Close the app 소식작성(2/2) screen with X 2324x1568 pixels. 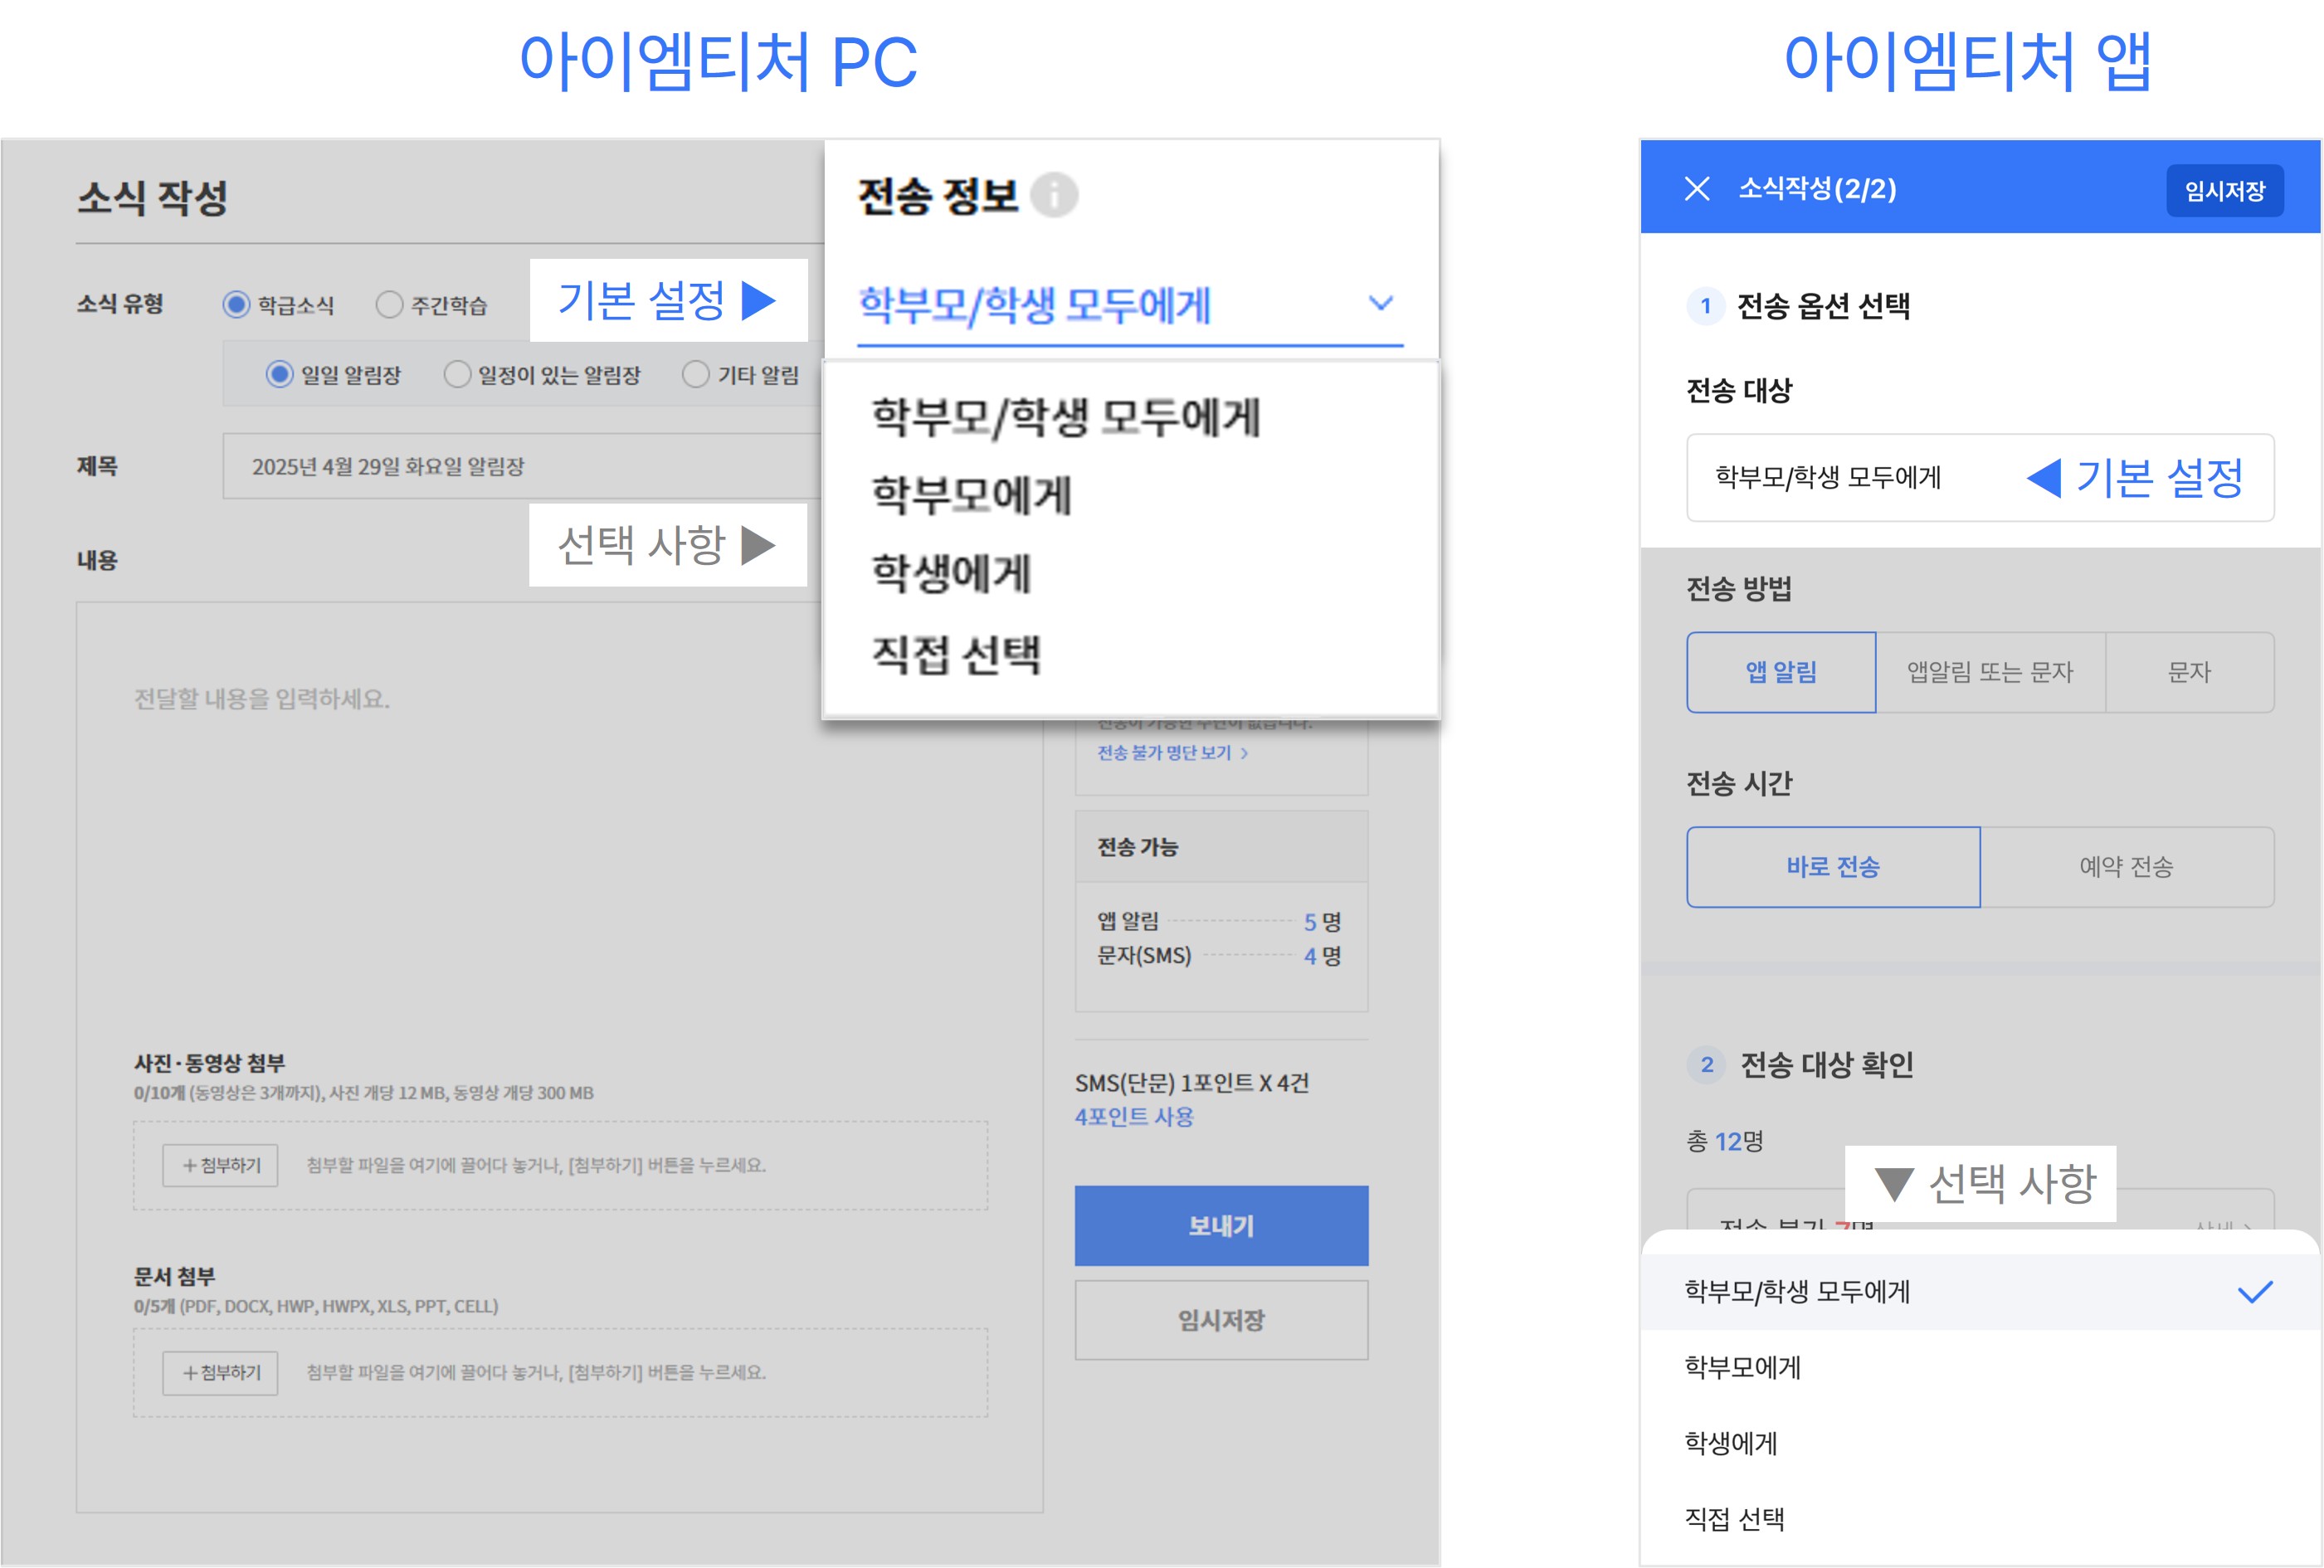click(1696, 188)
